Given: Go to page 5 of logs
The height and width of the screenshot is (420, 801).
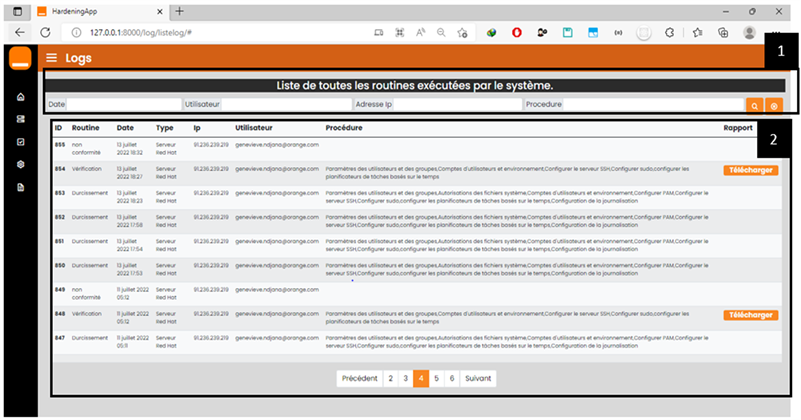Looking at the screenshot, I should pos(437,379).
